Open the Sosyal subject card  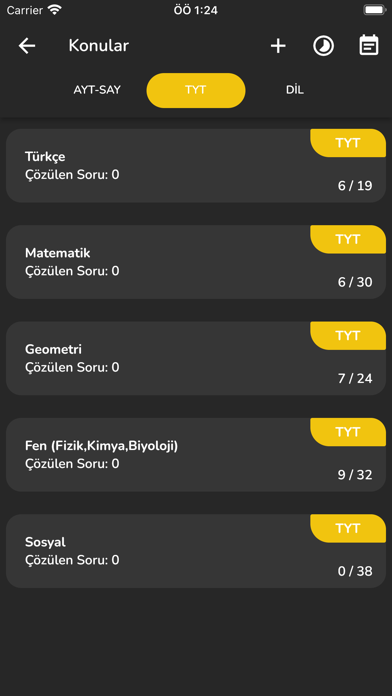pyautogui.click(x=196, y=551)
